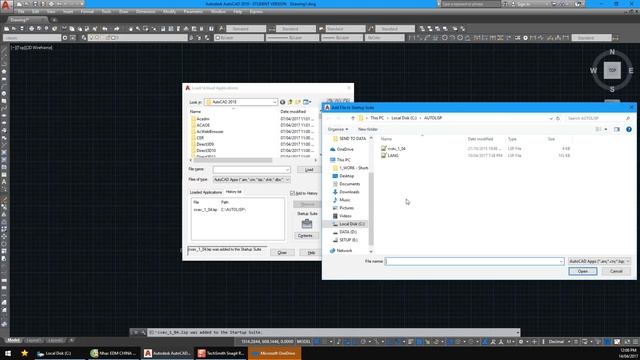640x360 pixels.
Task: Toggle the Add to History checkbox
Action: click(292, 193)
